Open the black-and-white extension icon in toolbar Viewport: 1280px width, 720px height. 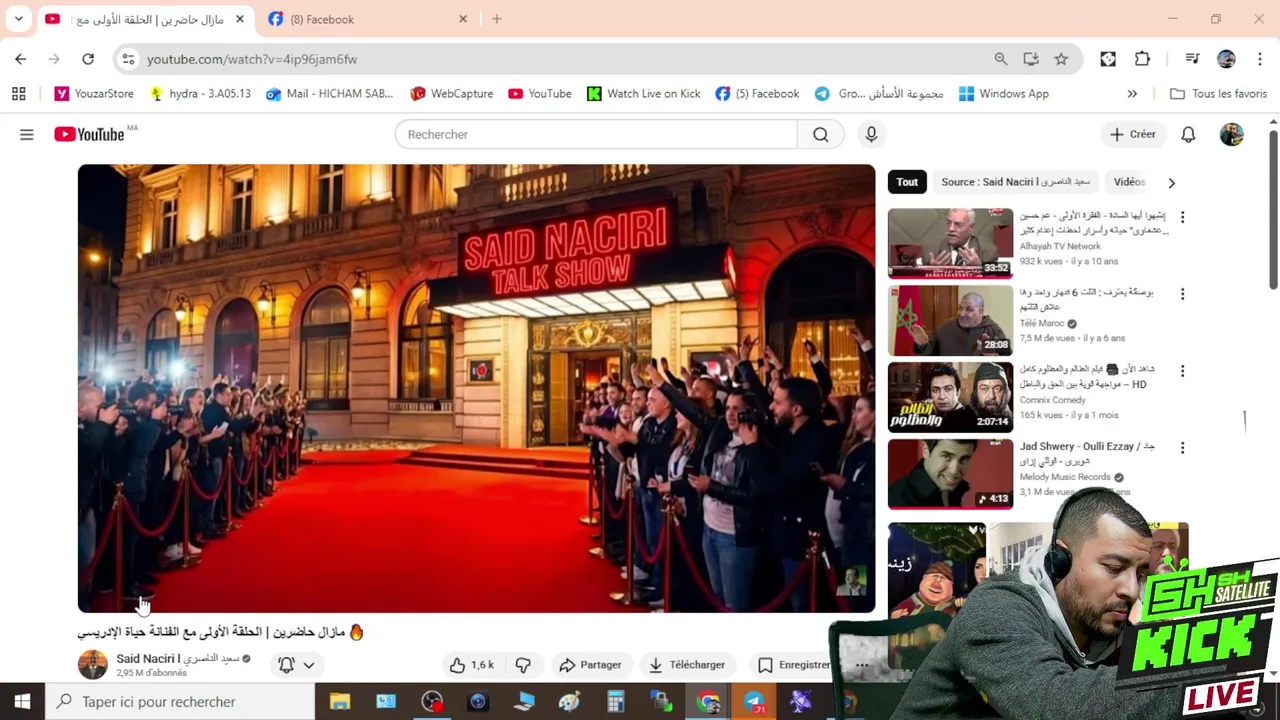tap(1108, 59)
